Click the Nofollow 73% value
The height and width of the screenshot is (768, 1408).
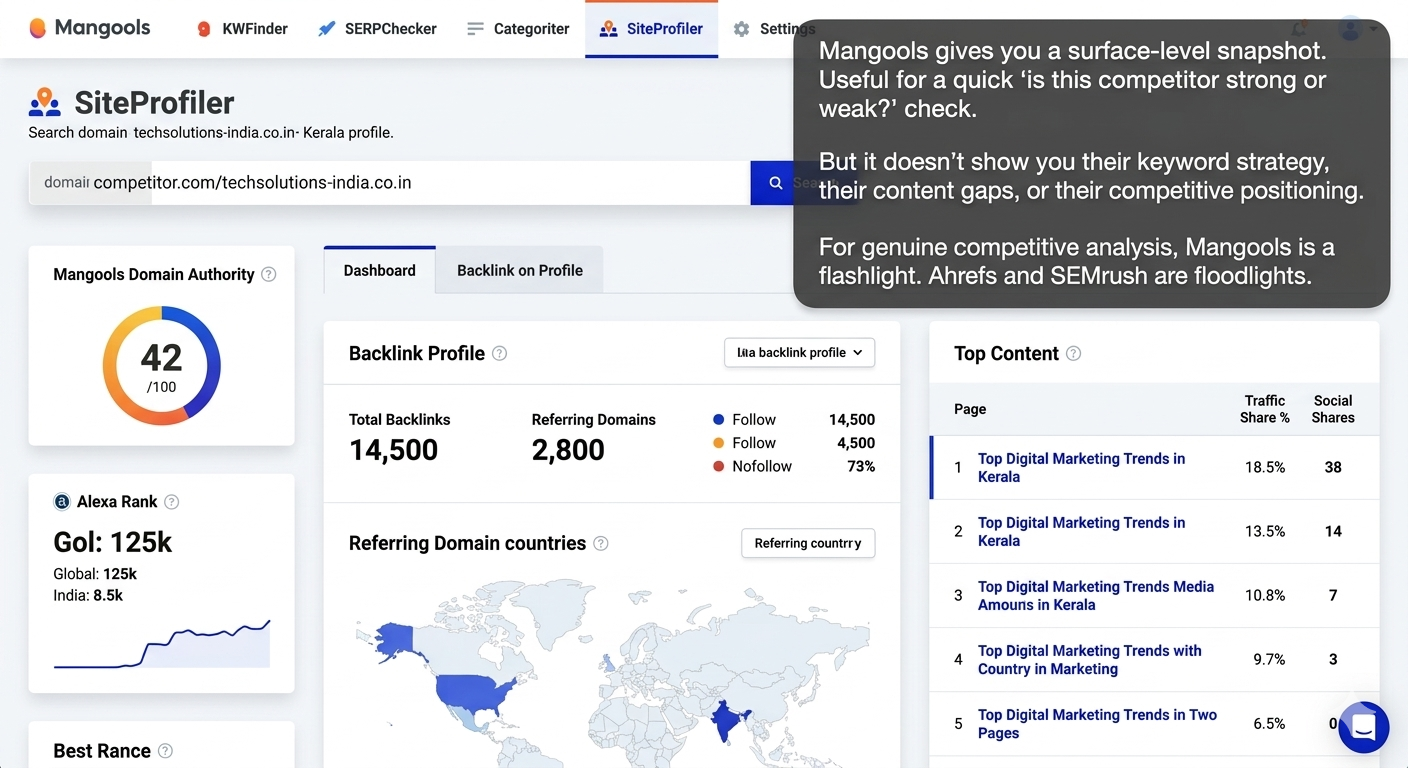(859, 466)
